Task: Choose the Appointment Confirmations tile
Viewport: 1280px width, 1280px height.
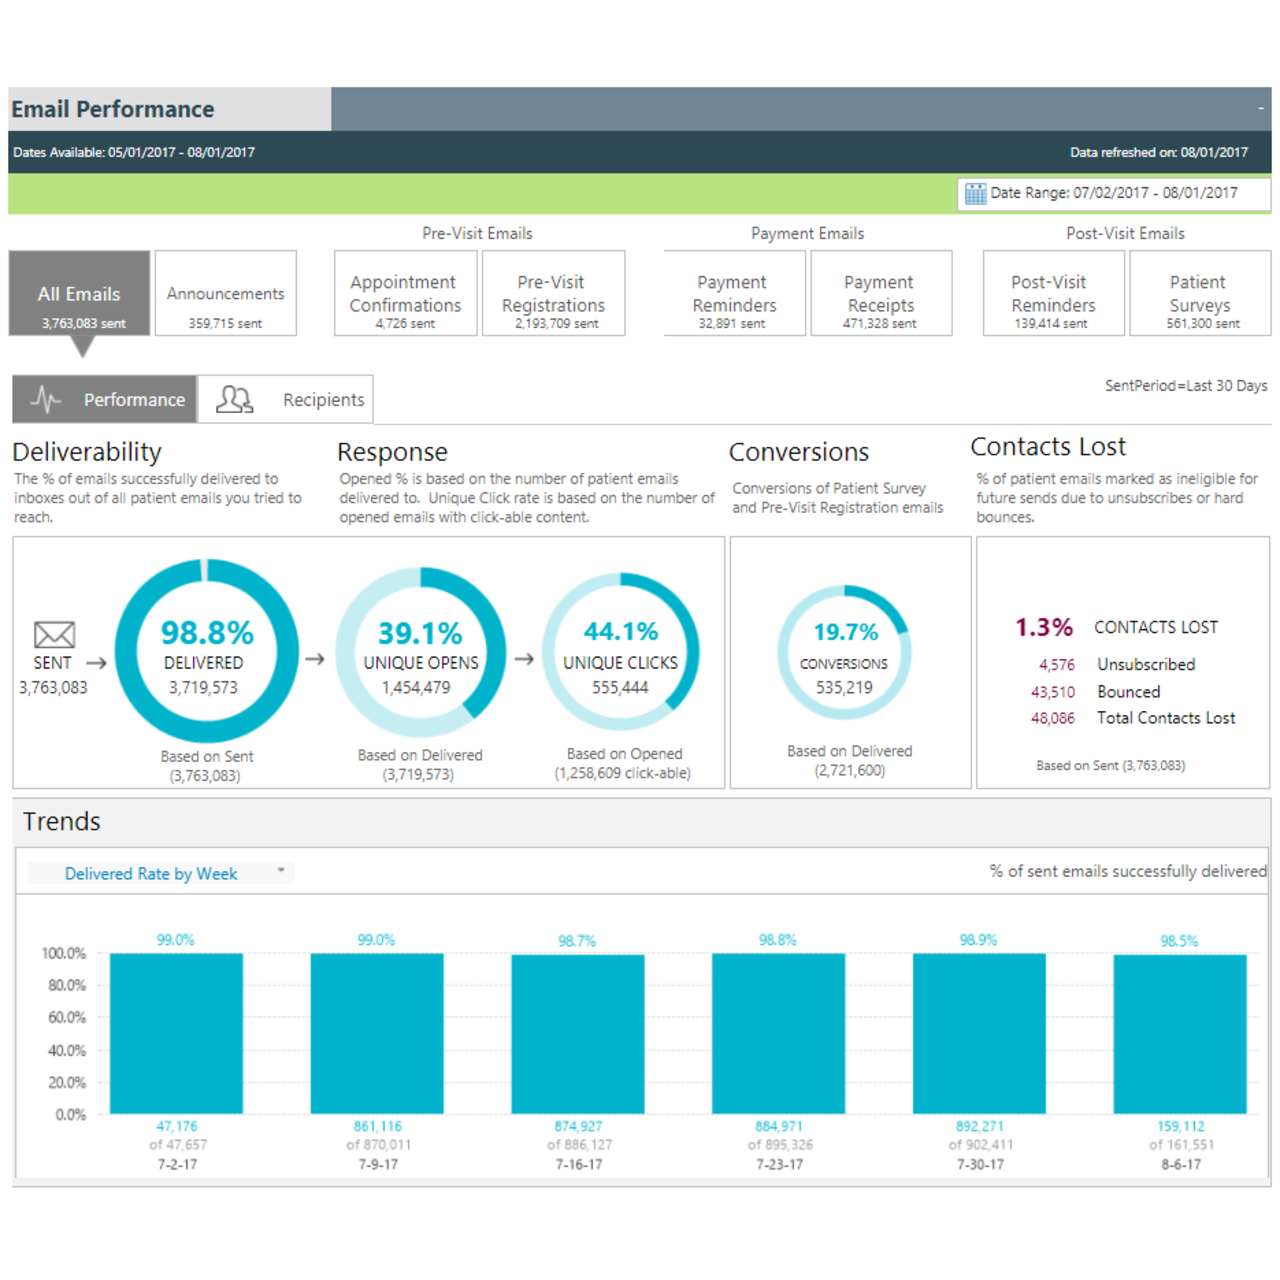Action: (x=405, y=294)
